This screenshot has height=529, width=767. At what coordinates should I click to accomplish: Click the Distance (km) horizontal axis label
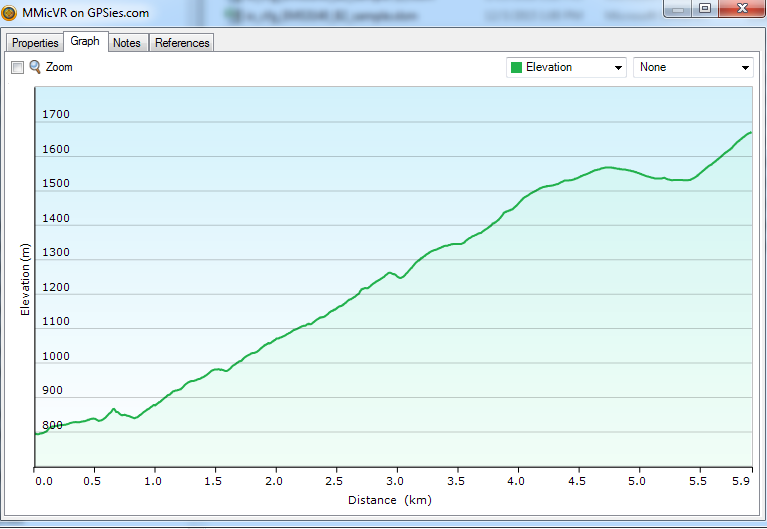click(x=389, y=500)
